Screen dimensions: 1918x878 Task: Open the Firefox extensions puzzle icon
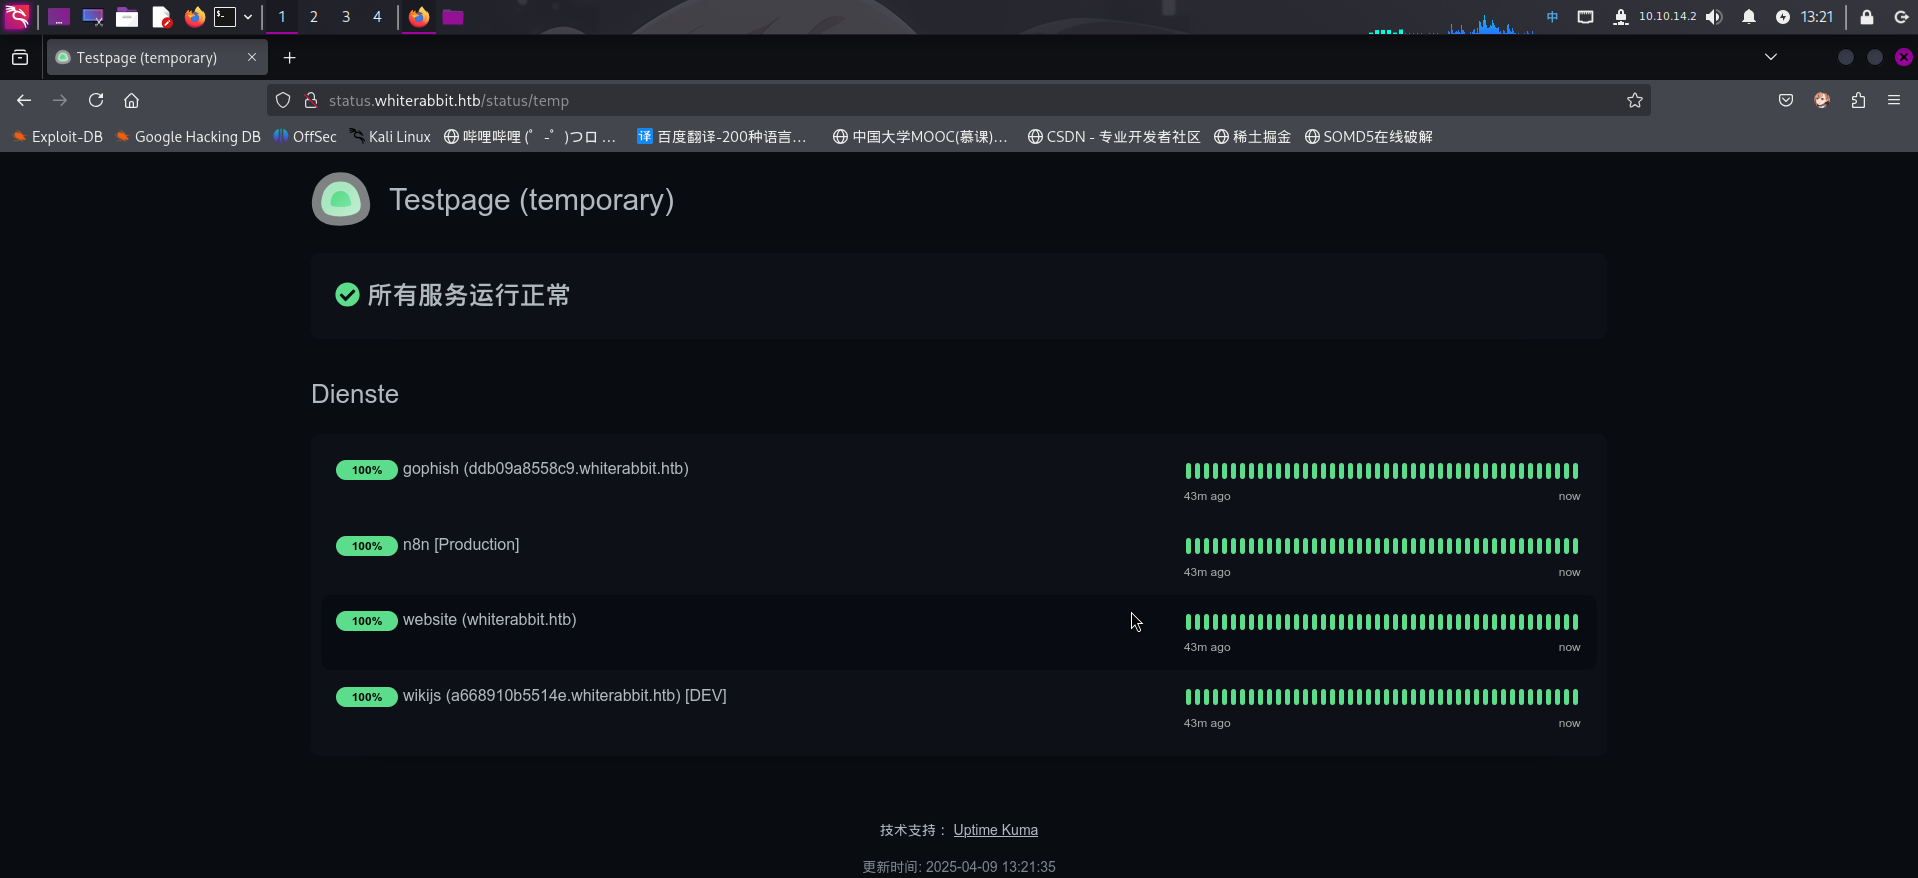coord(1858,100)
